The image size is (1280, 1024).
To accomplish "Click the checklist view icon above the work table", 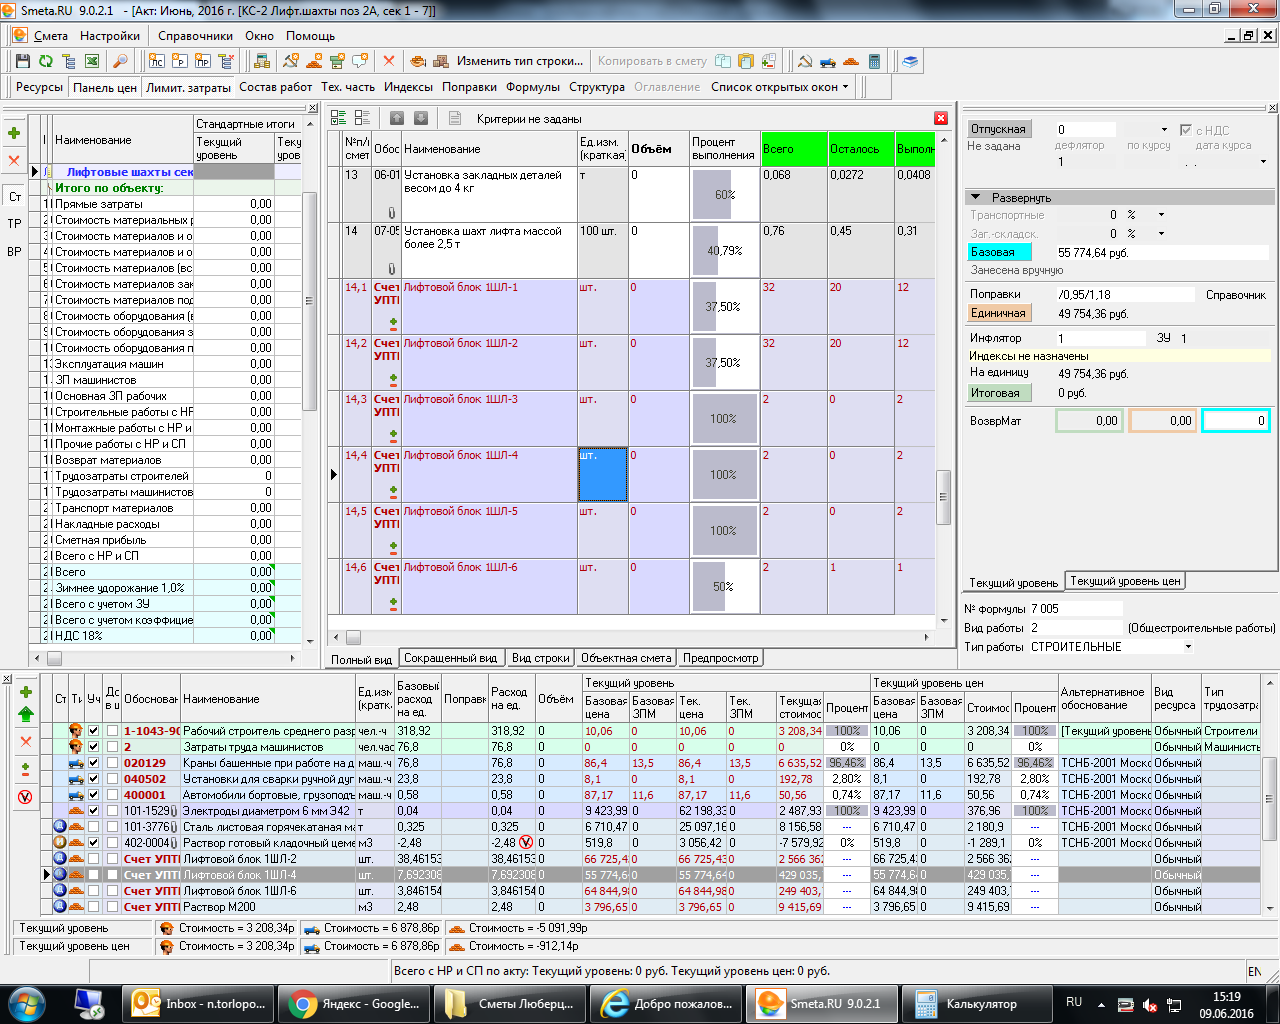I will [x=338, y=118].
